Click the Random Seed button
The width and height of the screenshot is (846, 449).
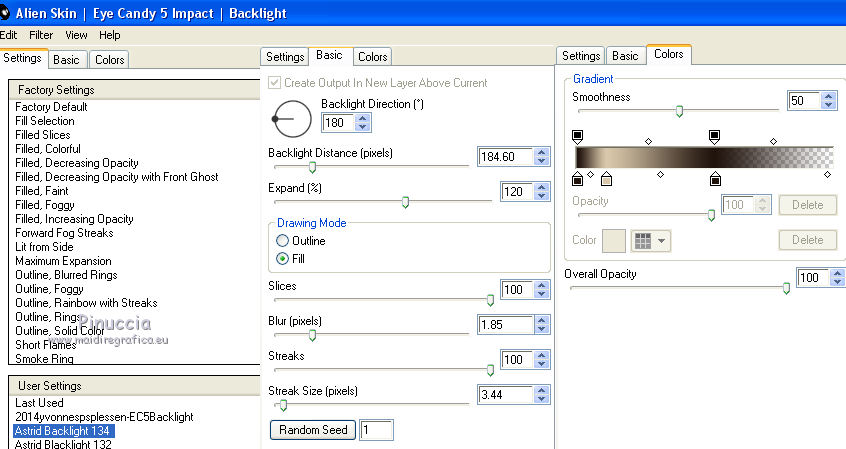click(x=313, y=430)
